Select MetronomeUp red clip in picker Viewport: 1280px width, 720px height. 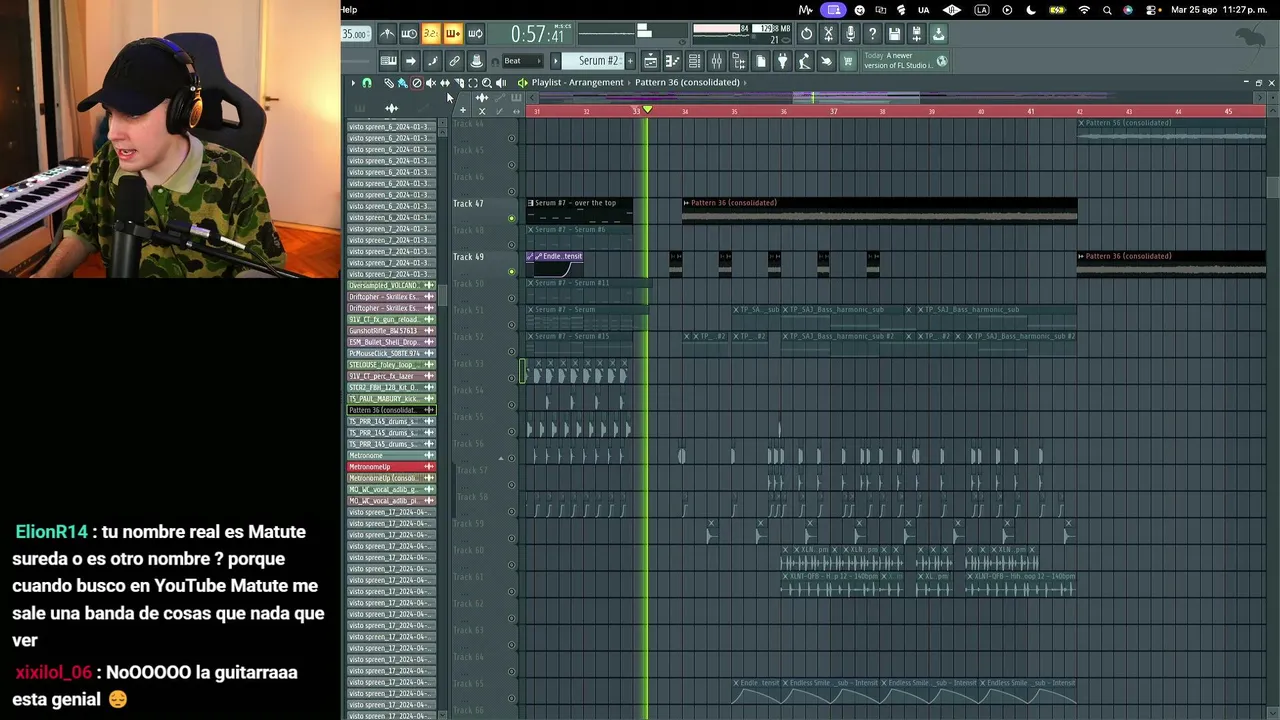[x=391, y=467]
